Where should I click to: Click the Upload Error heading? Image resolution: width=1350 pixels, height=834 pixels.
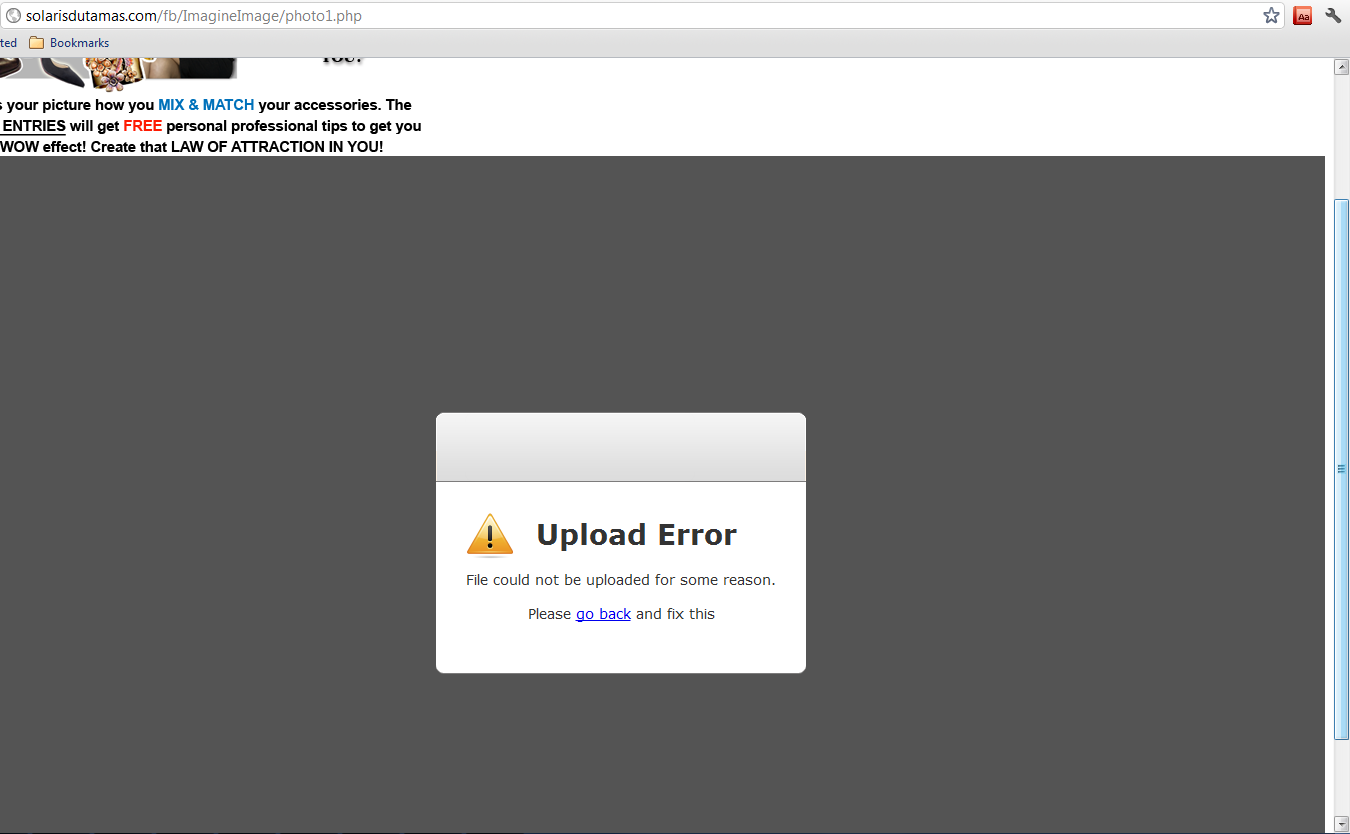click(636, 535)
